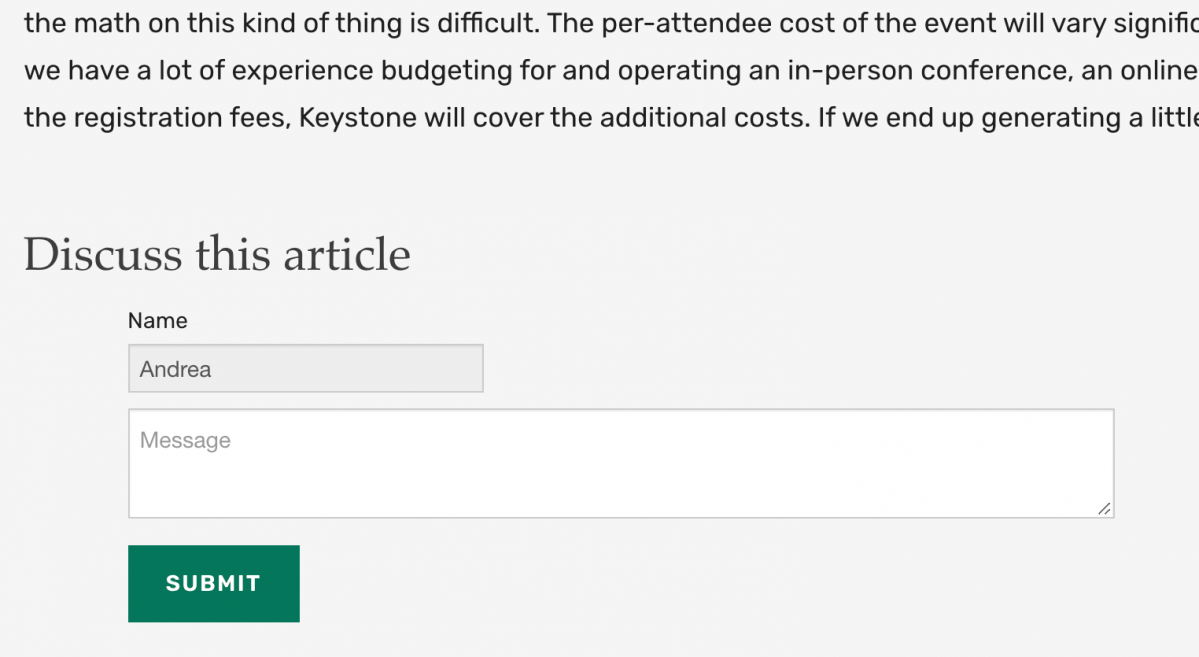
Task: Click the 'Discuss this article' heading
Action: pyautogui.click(x=216, y=254)
